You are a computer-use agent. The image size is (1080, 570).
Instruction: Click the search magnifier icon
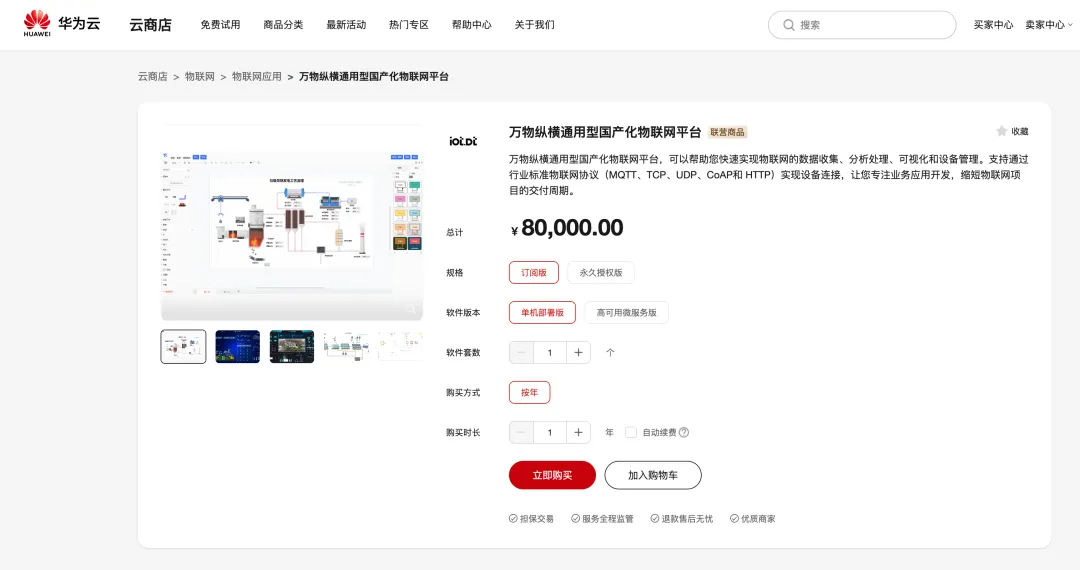click(789, 25)
